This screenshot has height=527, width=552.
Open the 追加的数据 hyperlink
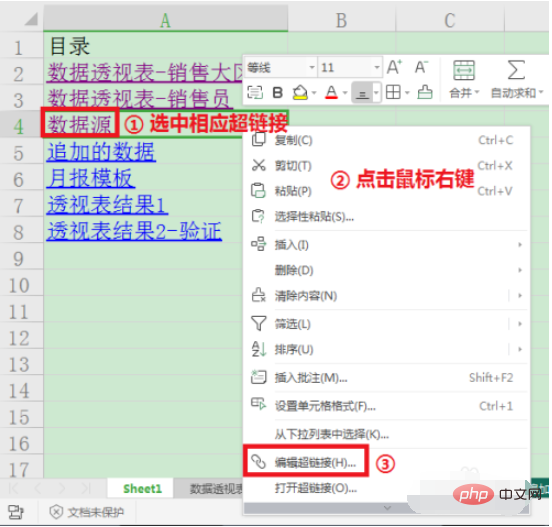(101, 152)
